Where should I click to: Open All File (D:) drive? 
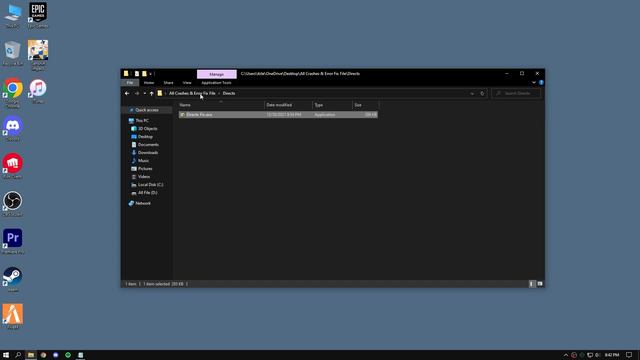point(147,193)
